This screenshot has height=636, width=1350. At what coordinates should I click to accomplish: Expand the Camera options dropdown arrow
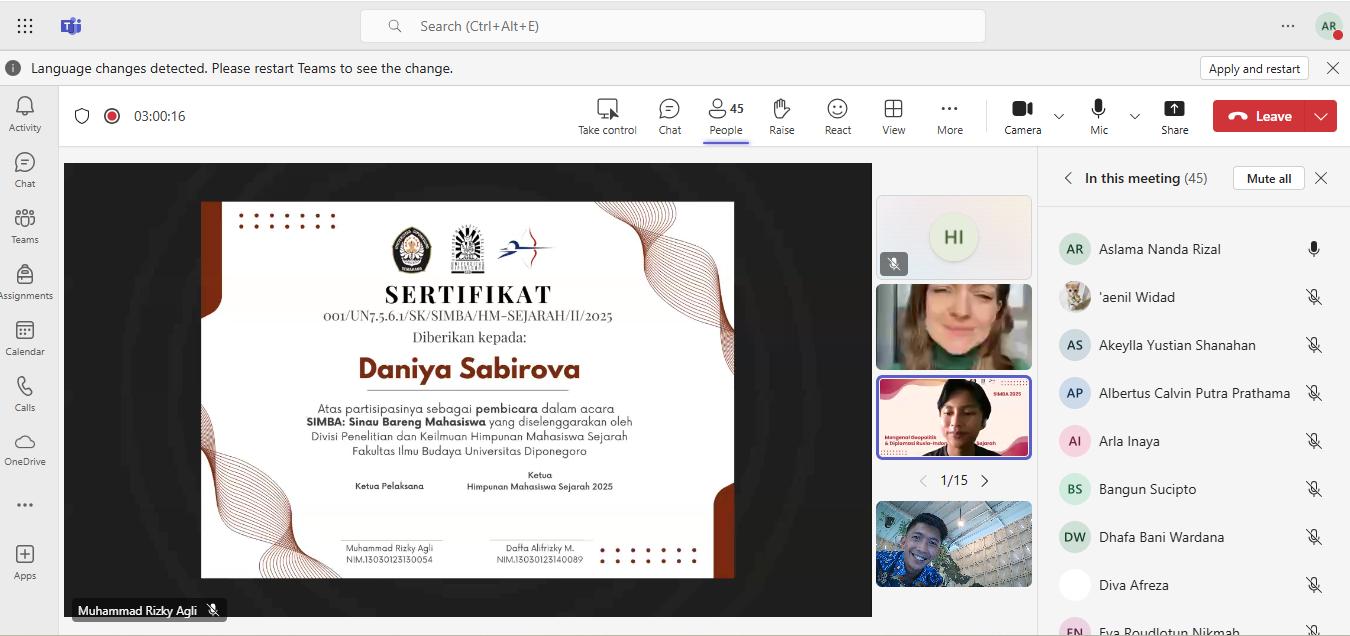coord(1059,116)
